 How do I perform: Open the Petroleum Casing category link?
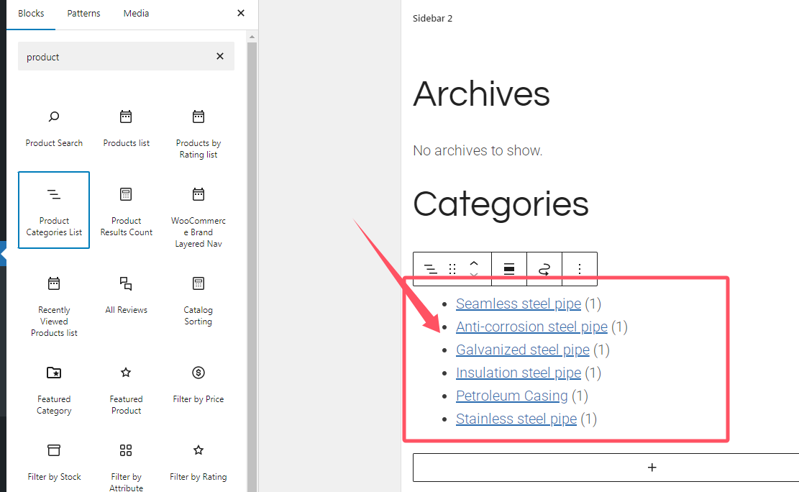(x=512, y=396)
